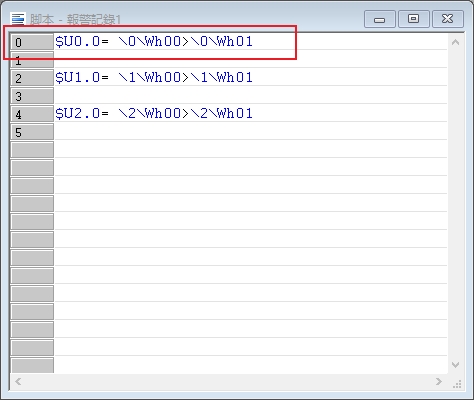Select row header number 3
This screenshot has height=400, width=474.
[x=32, y=96]
